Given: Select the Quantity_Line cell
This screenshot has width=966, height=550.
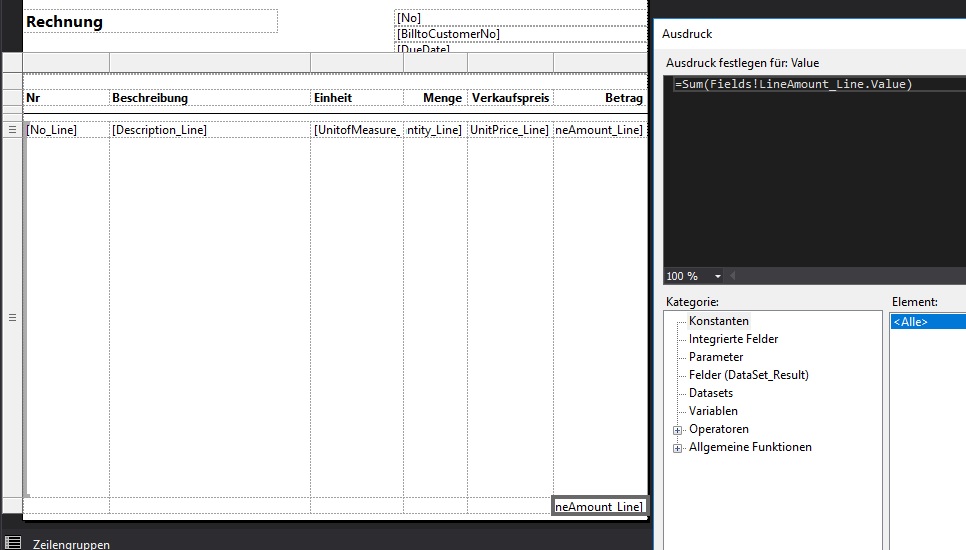Looking at the screenshot, I should point(436,130).
